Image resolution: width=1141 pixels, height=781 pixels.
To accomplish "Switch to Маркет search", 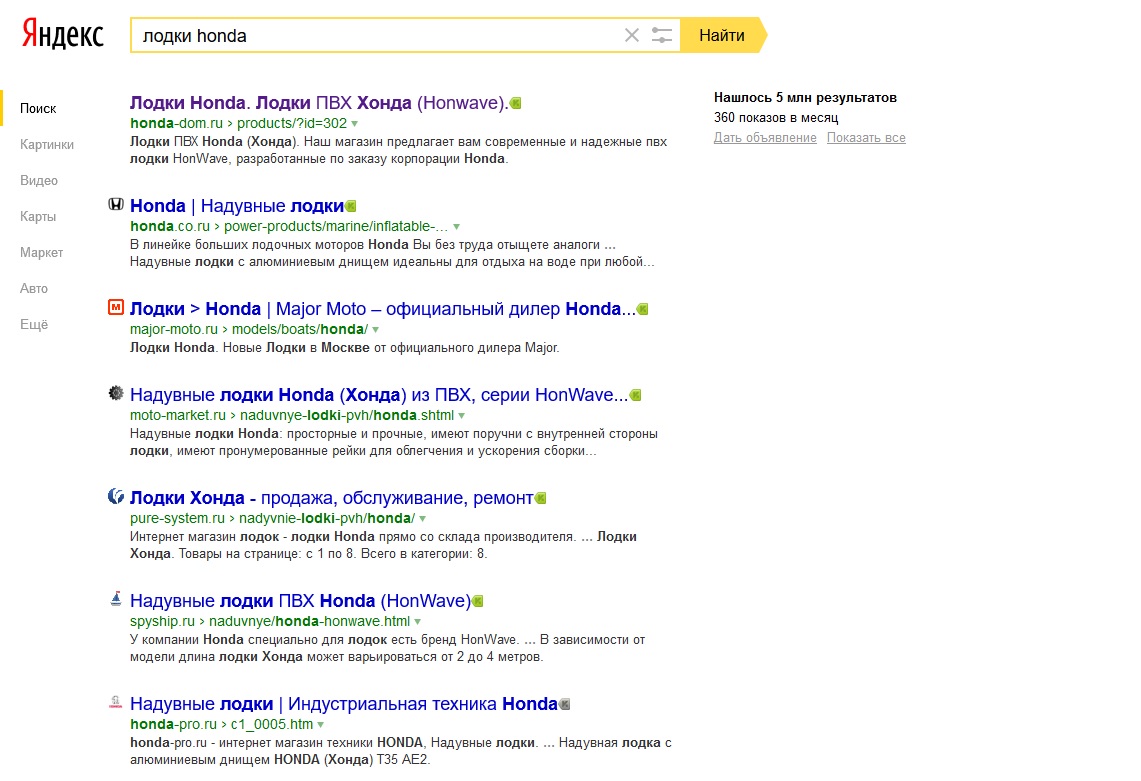I will (x=41, y=253).
